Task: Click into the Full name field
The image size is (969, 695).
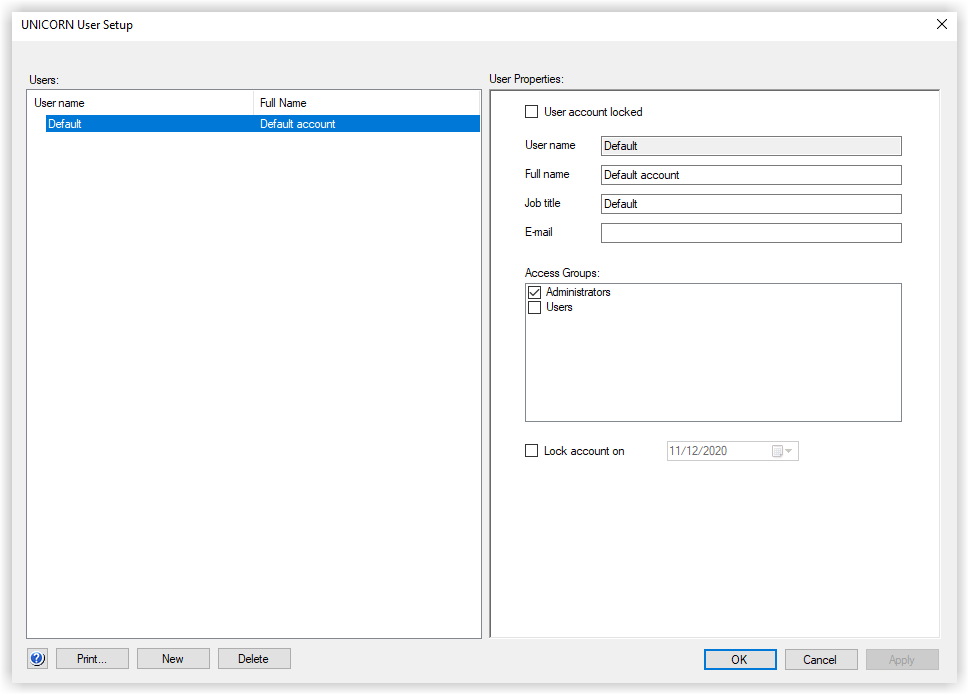Action: [x=751, y=175]
